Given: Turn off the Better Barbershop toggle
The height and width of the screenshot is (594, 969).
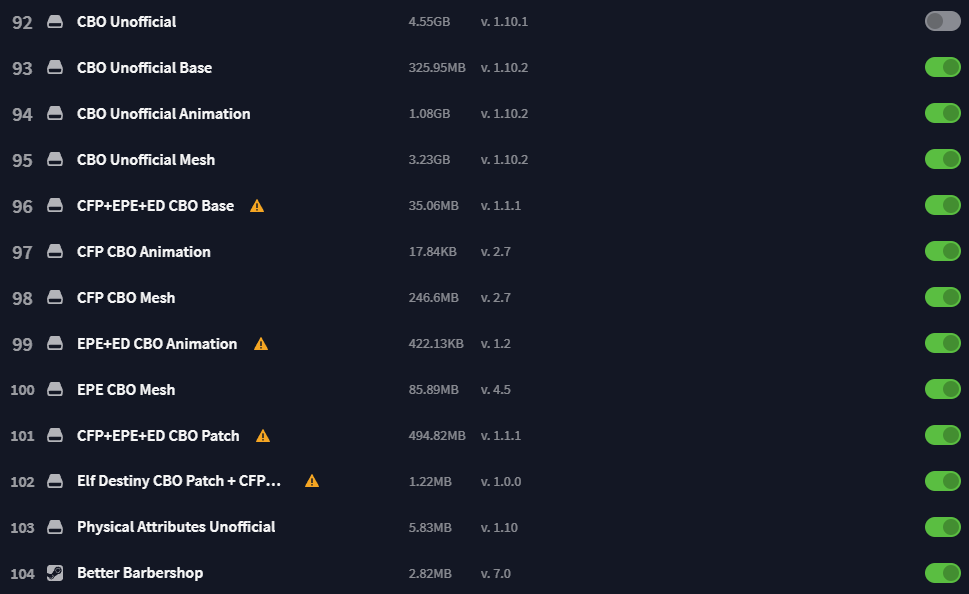Looking at the screenshot, I should click(942, 572).
